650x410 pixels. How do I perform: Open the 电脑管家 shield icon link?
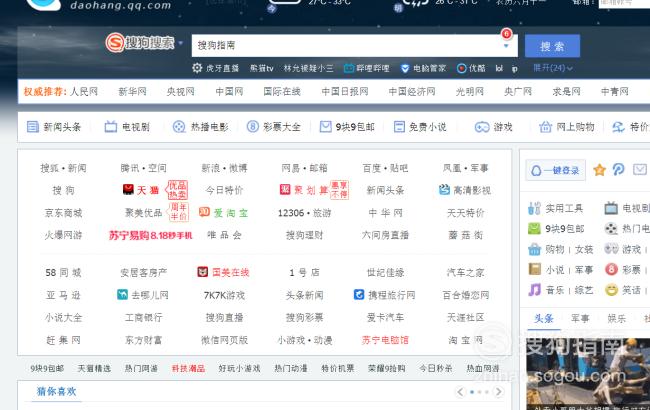(405, 68)
